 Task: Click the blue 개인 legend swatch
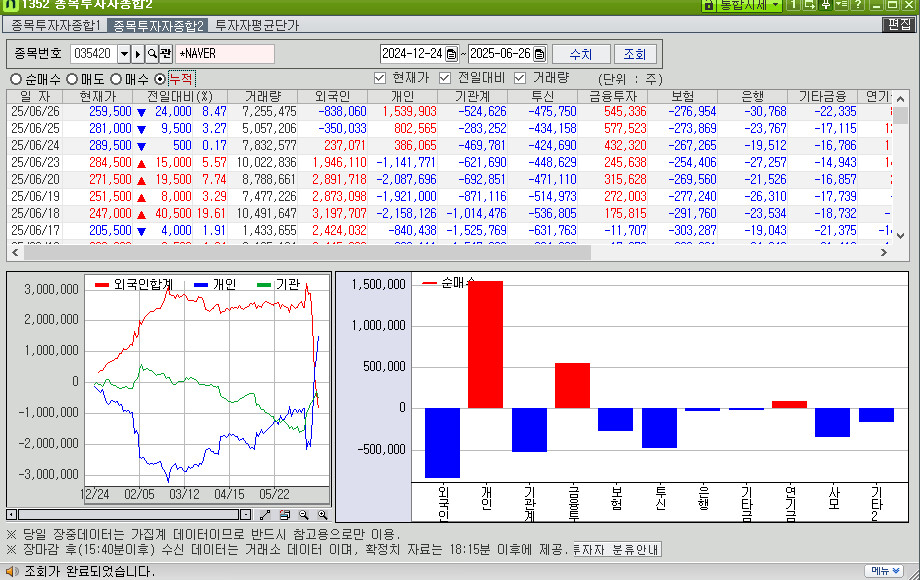click(201, 285)
